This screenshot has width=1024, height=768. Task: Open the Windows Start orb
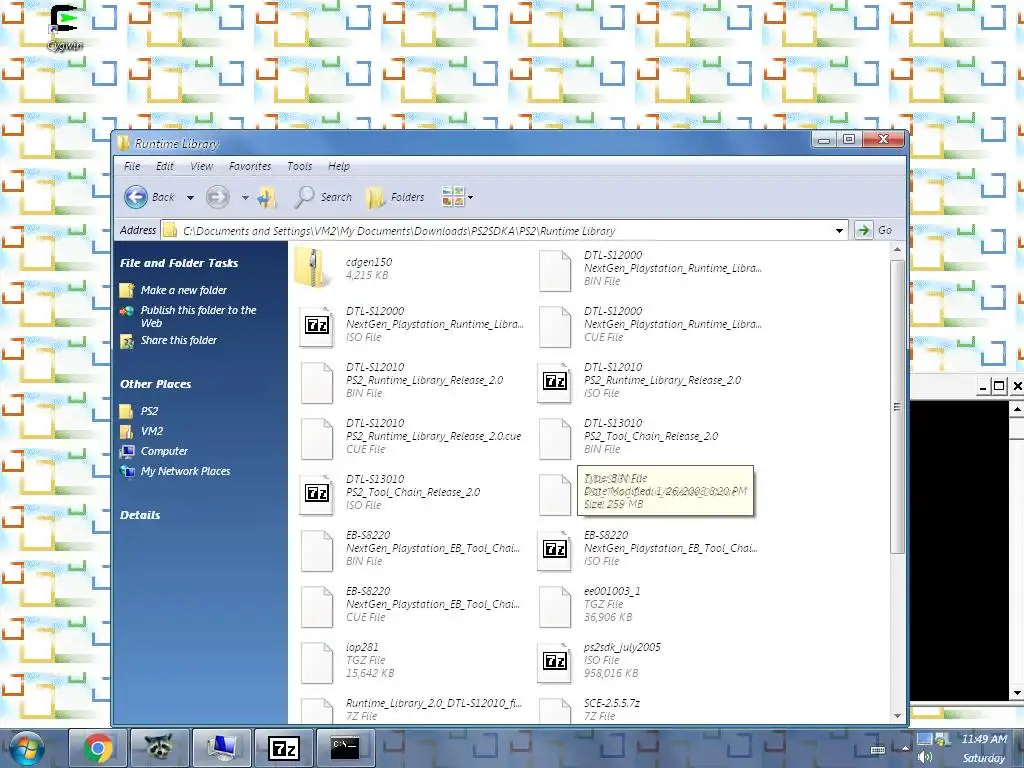pos(27,749)
